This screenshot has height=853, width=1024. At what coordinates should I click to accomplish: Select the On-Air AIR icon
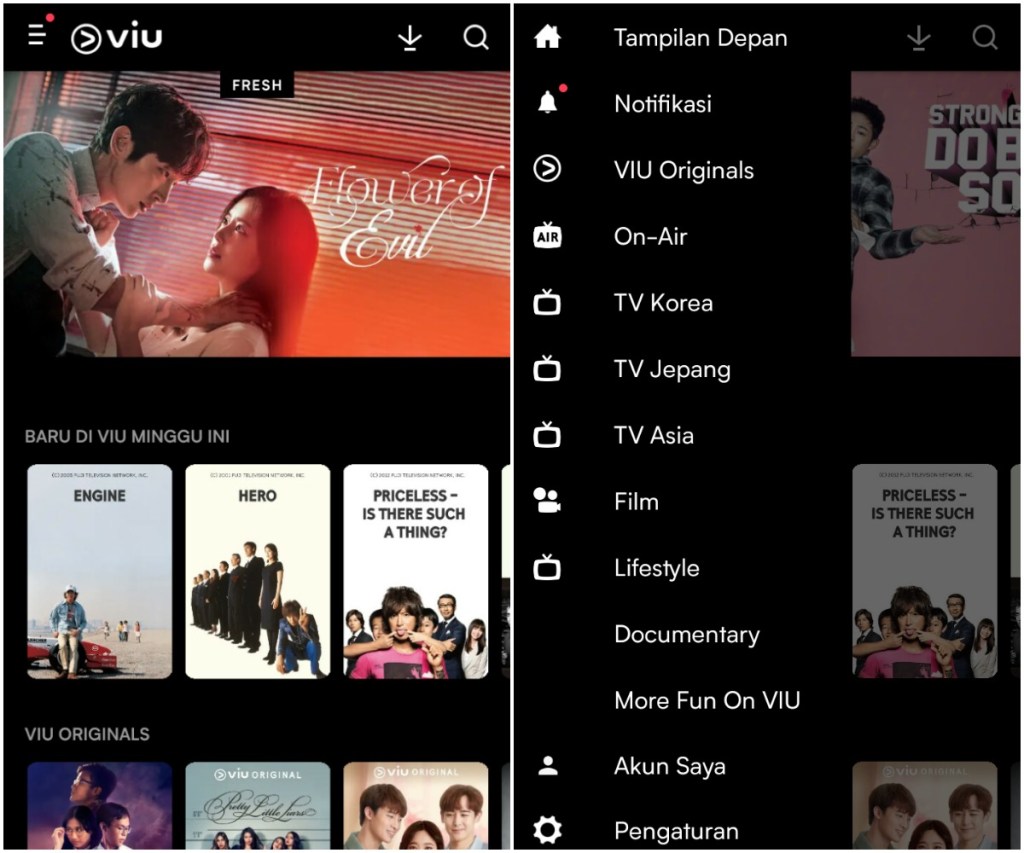[547, 236]
